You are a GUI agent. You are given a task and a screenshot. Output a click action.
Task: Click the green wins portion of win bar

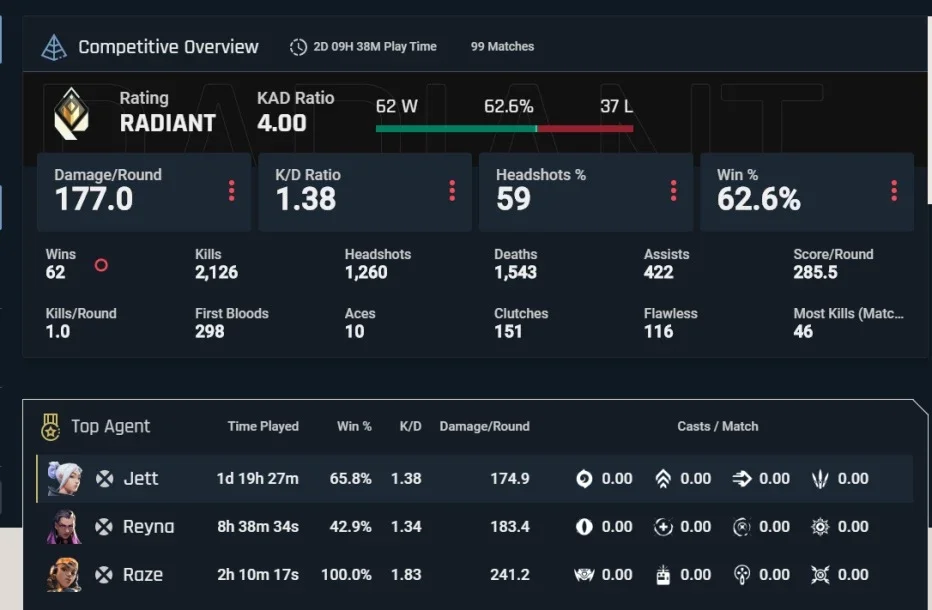click(x=456, y=128)
